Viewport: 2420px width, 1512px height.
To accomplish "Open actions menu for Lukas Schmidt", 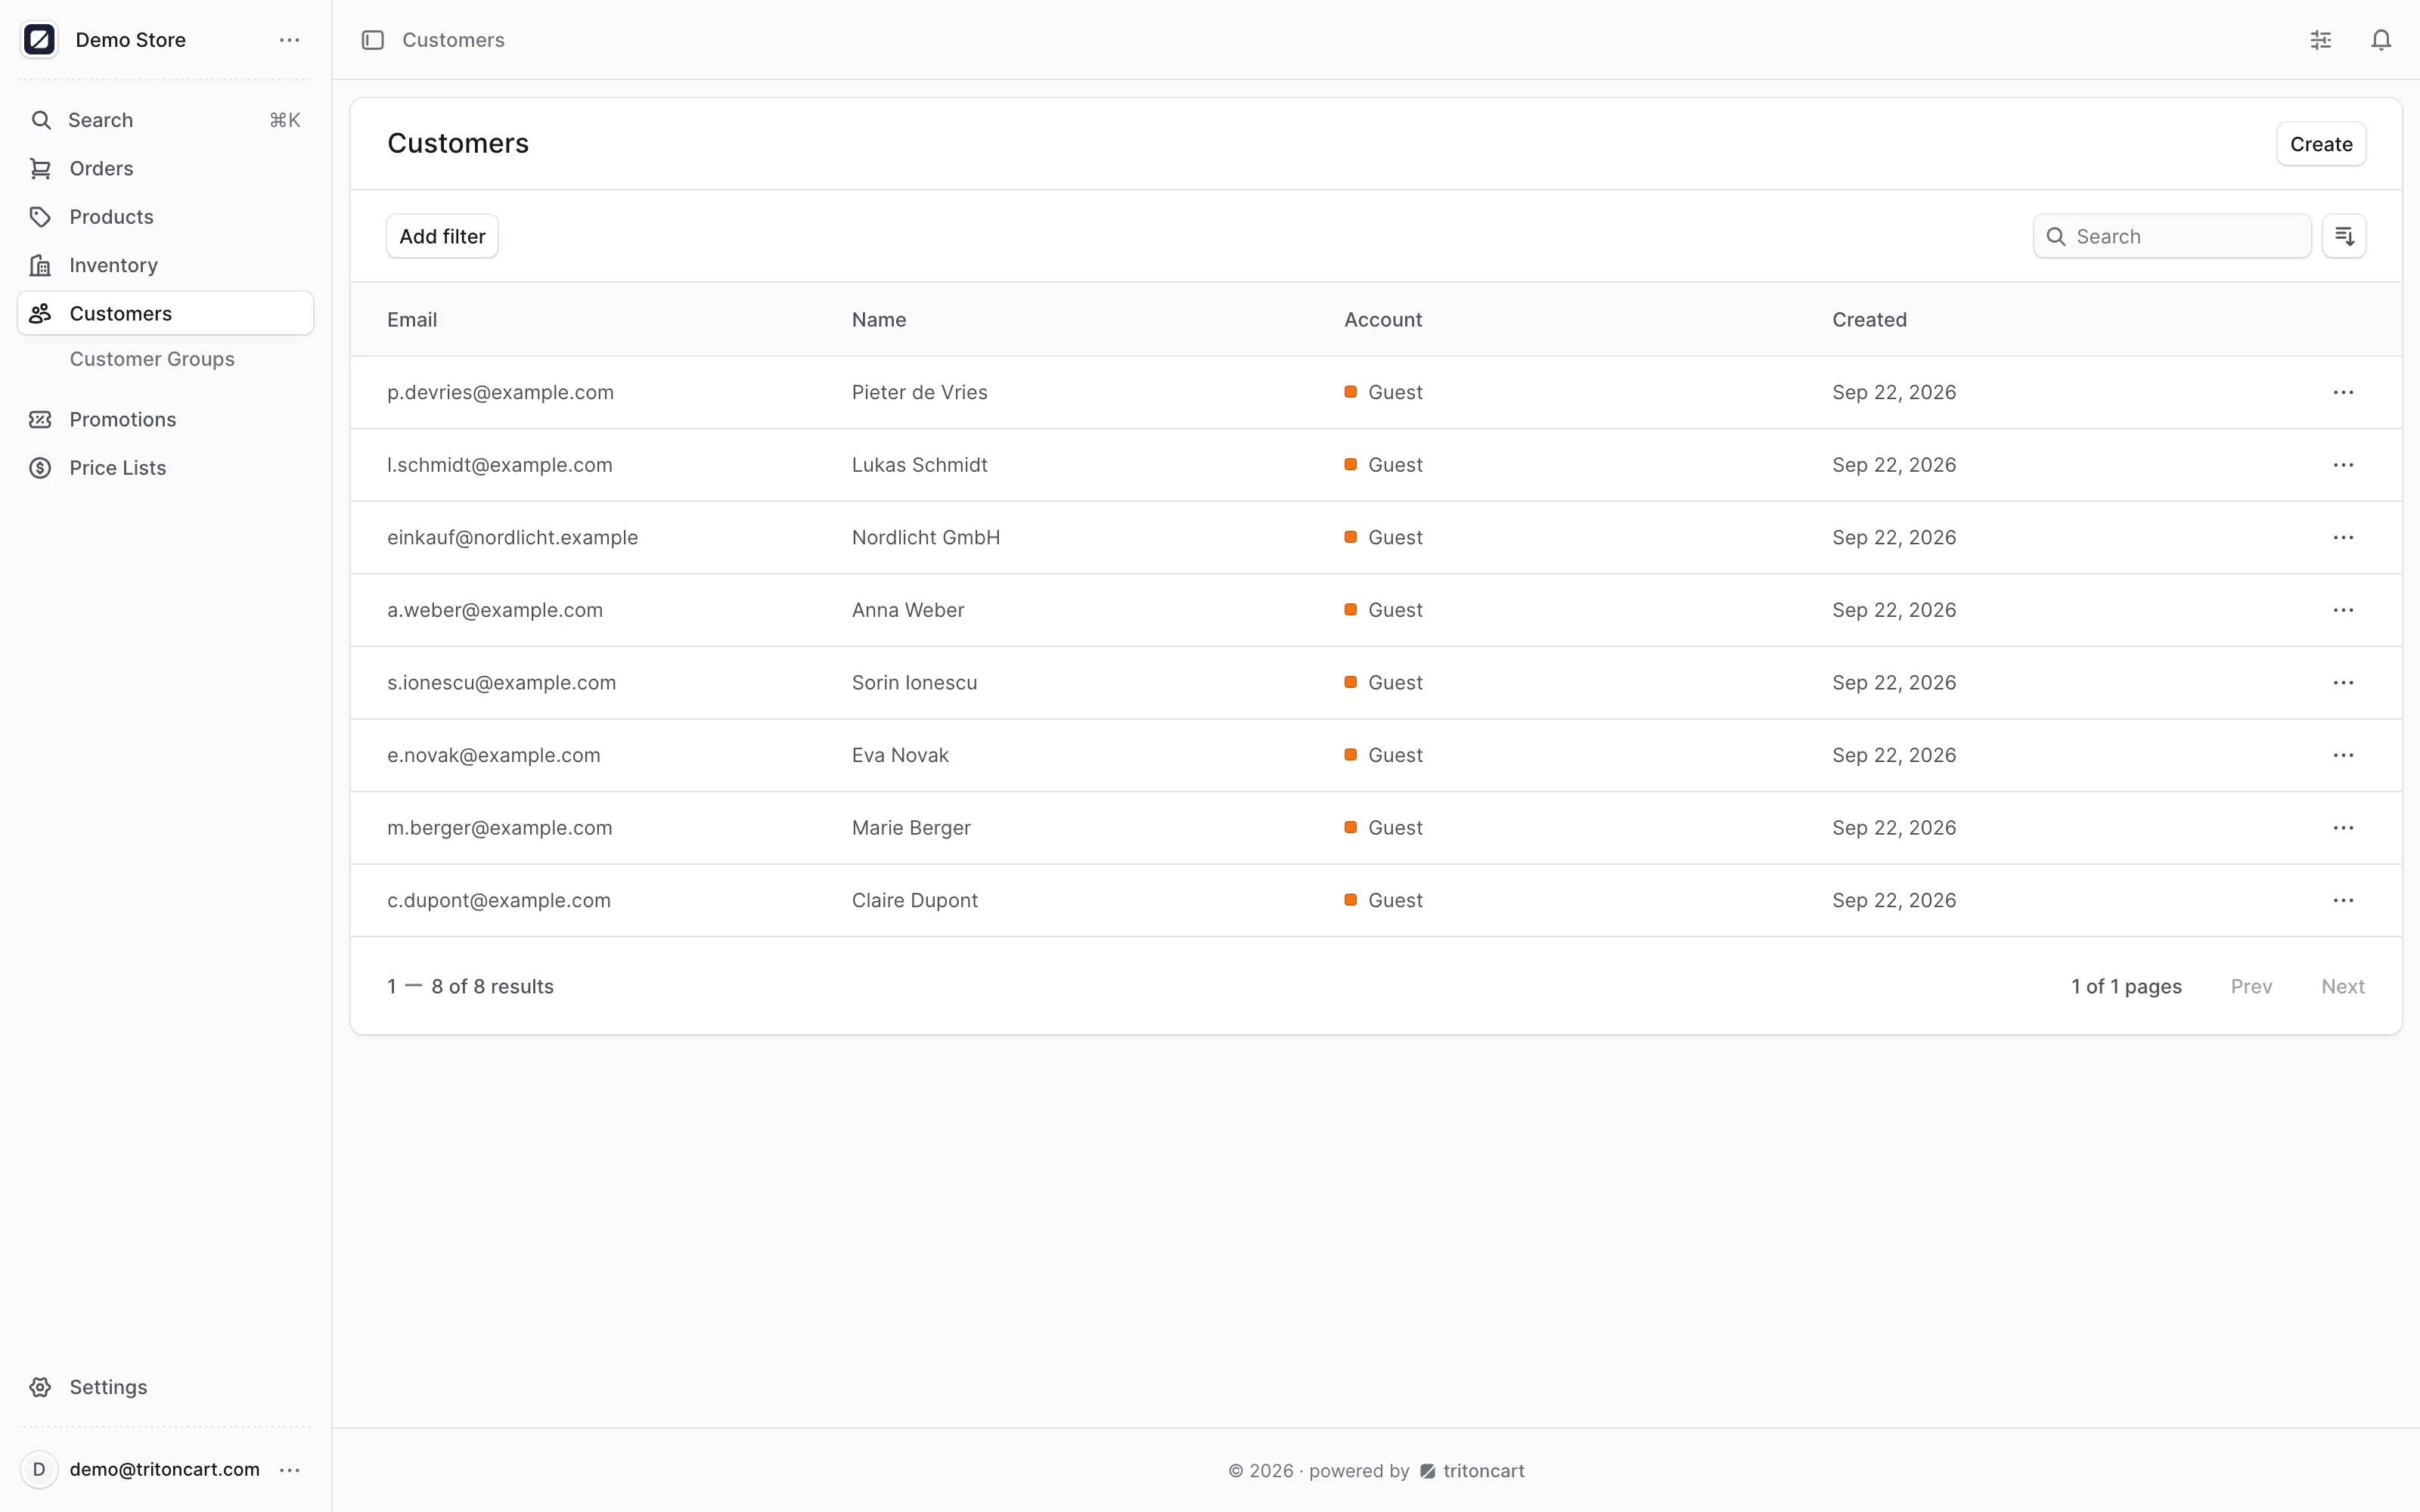I will click(x=2343, y=465).
